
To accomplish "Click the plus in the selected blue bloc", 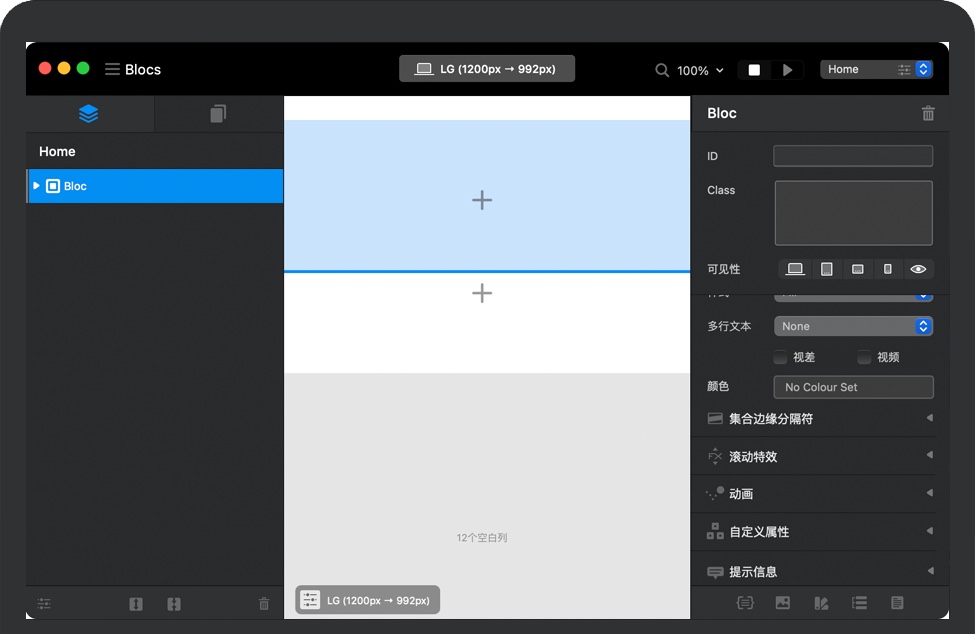I will [482, 200].
